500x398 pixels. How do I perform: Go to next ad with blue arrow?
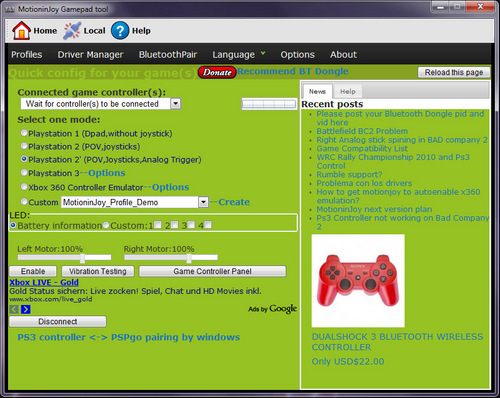(x=26, y=309)
